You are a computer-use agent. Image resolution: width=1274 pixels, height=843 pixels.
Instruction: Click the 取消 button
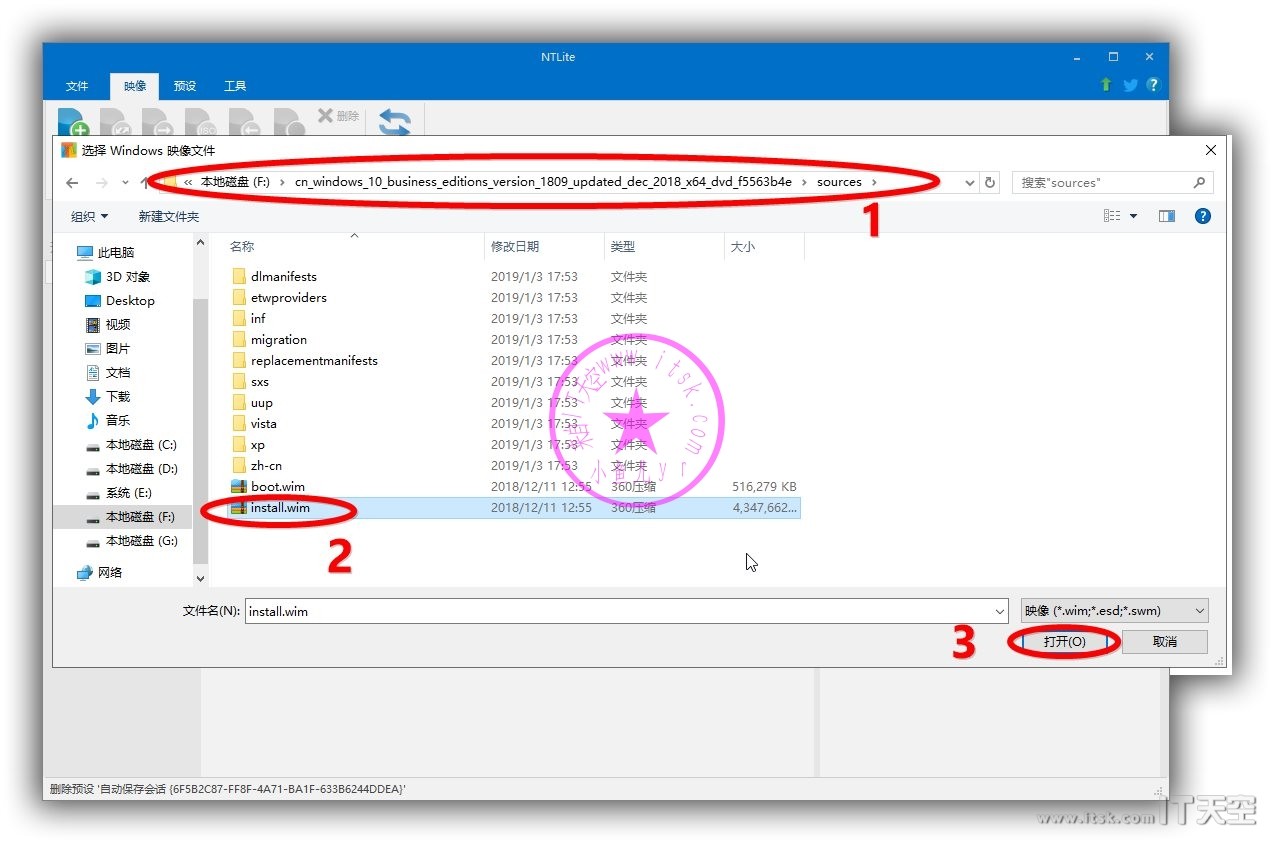(1165, 642)
